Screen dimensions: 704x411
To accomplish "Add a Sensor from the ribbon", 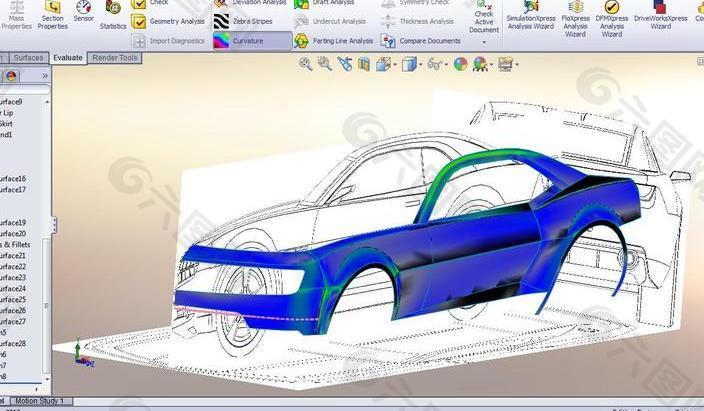I will [84, 13].
